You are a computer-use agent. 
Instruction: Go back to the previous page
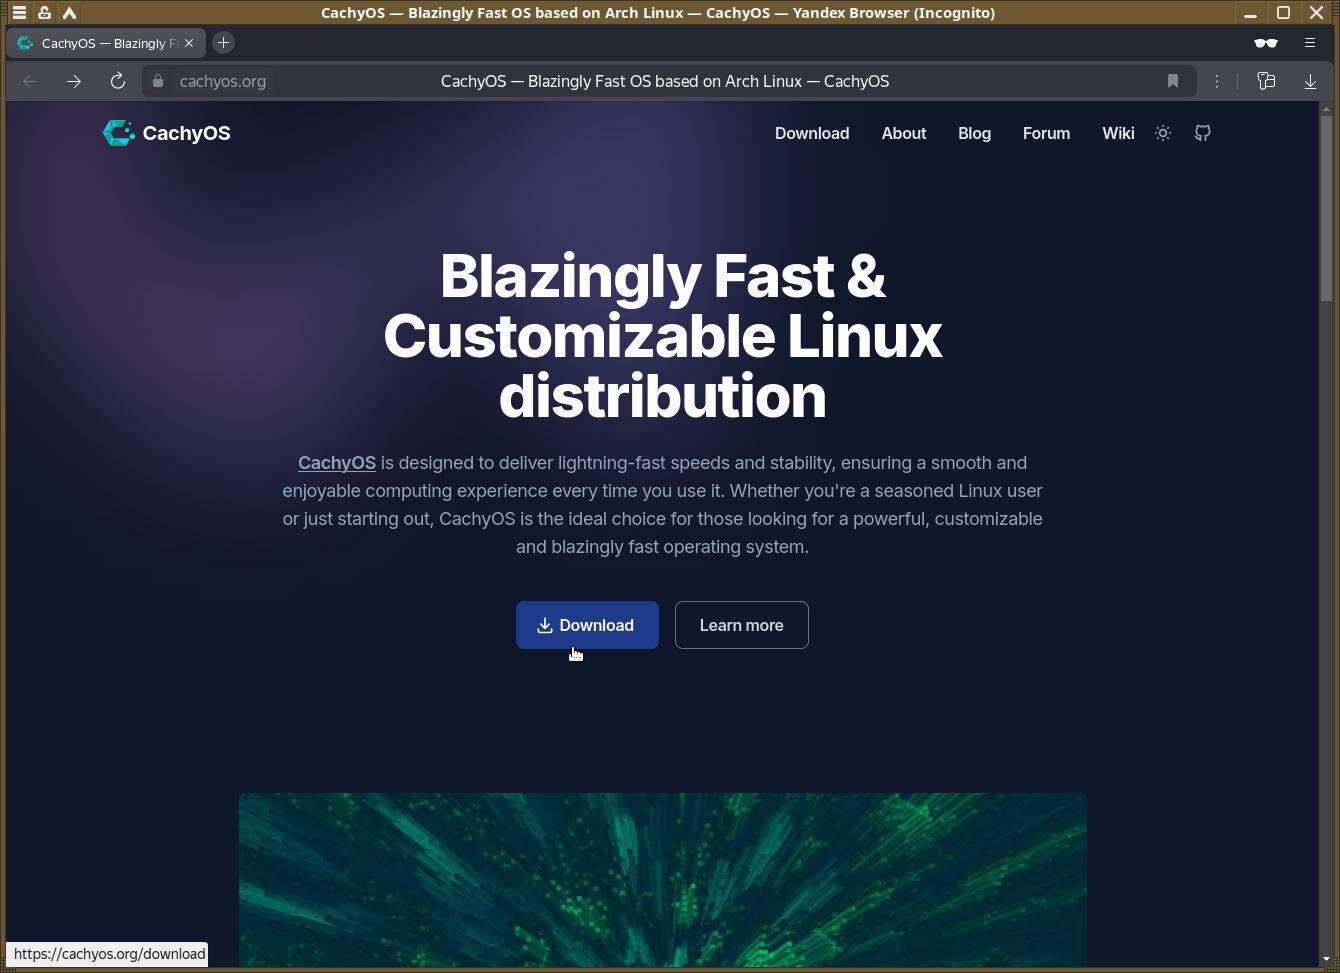(x=30, y=81)
